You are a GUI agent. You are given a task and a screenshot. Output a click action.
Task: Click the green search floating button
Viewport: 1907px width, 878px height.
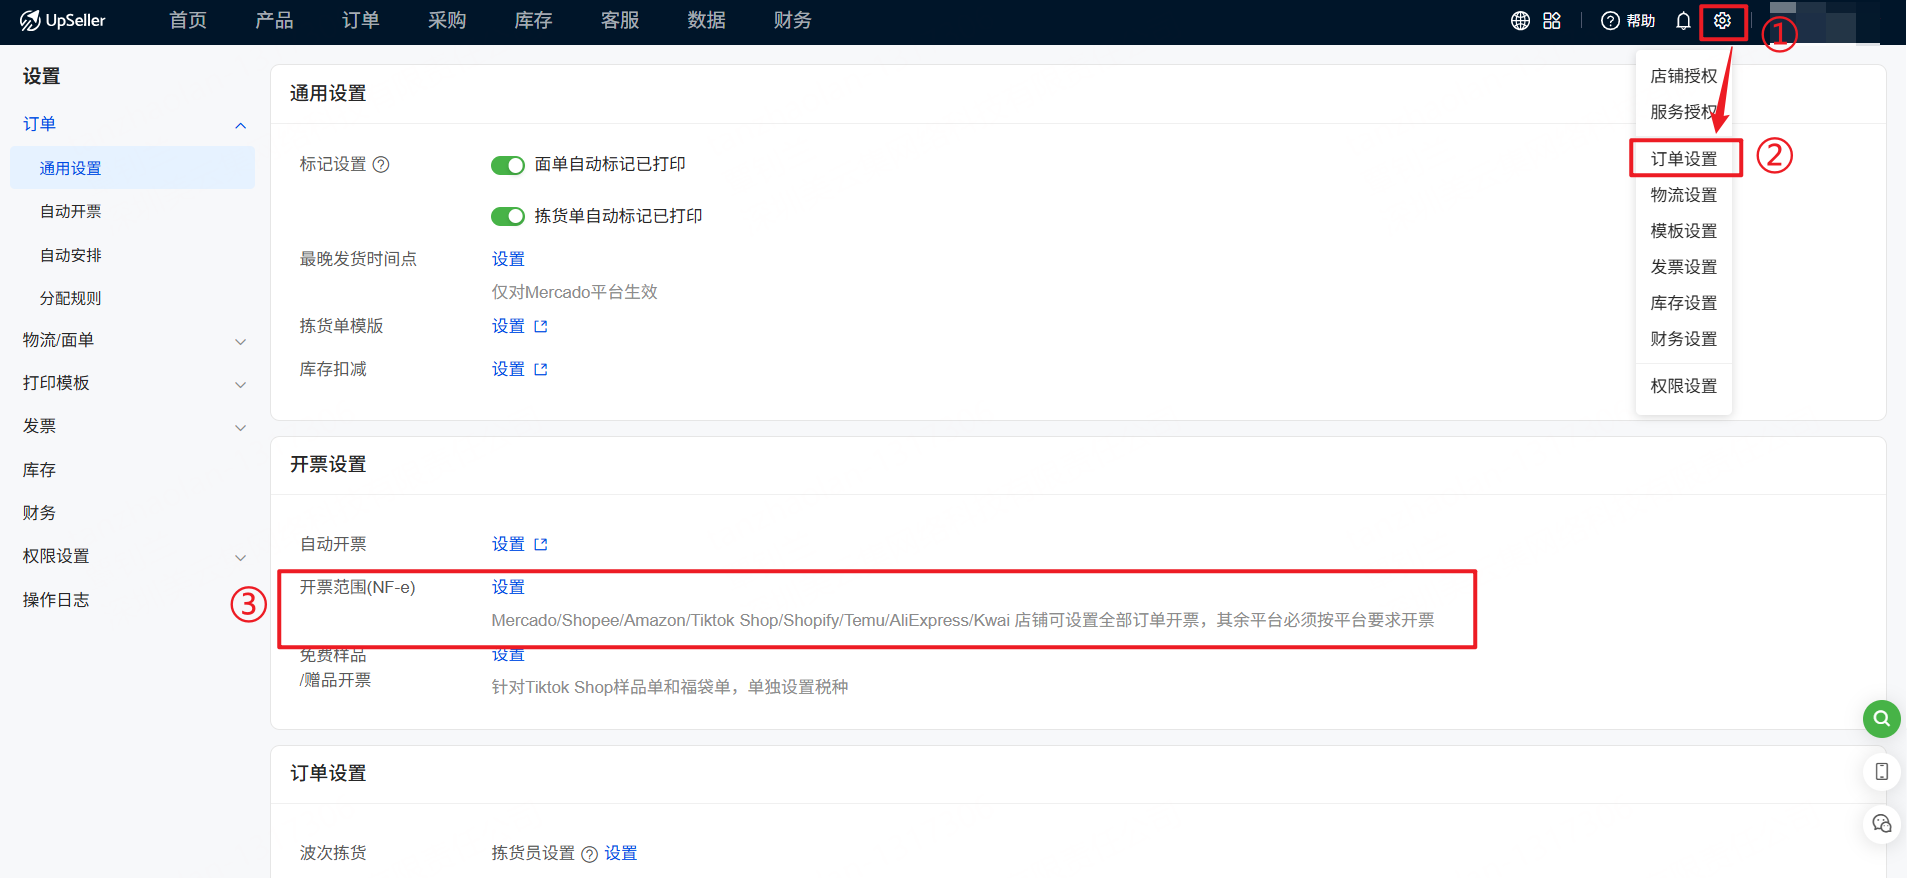coord(1881,718)
